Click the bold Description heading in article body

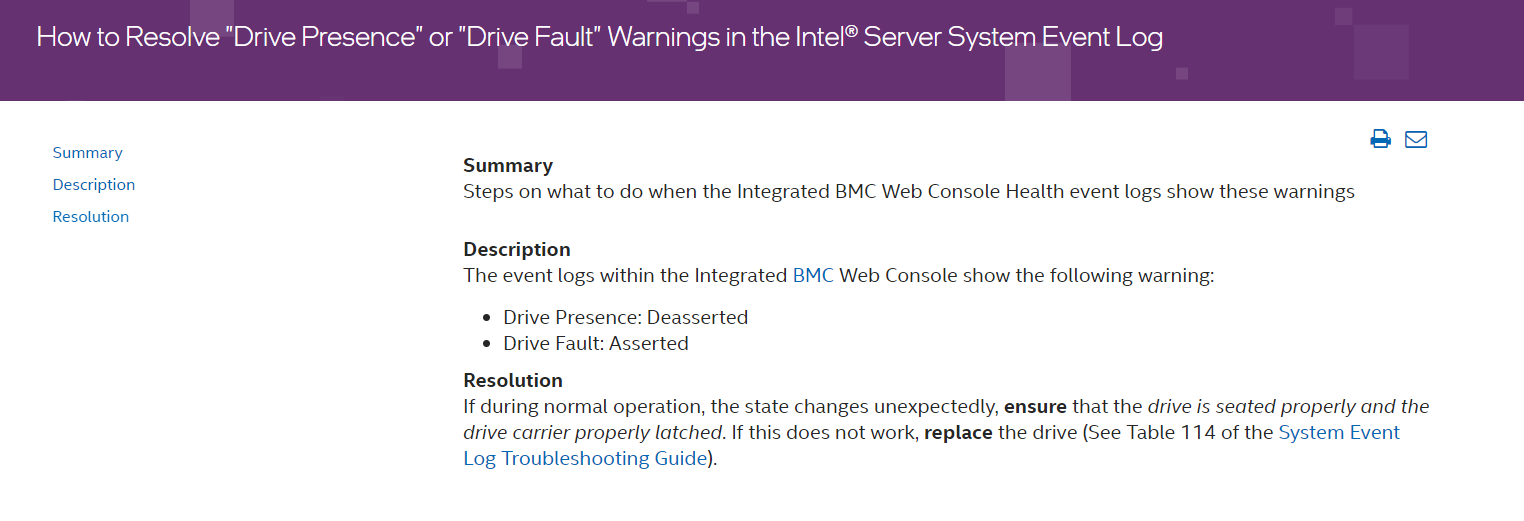point(517,250)
